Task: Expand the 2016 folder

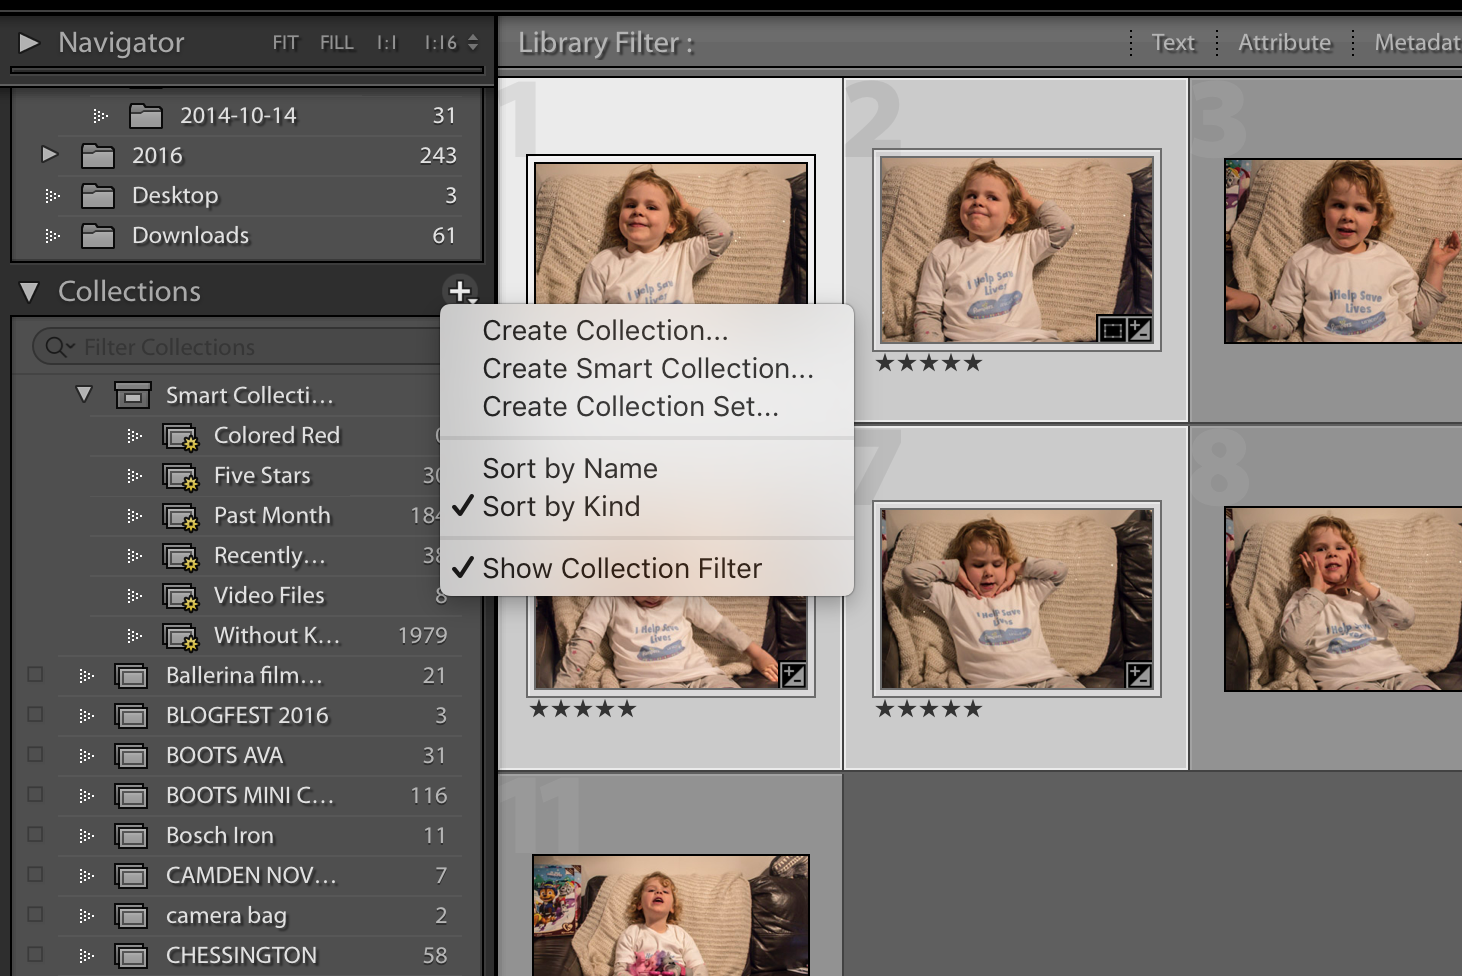Action: pyautogui.click(x=50, y=154)
